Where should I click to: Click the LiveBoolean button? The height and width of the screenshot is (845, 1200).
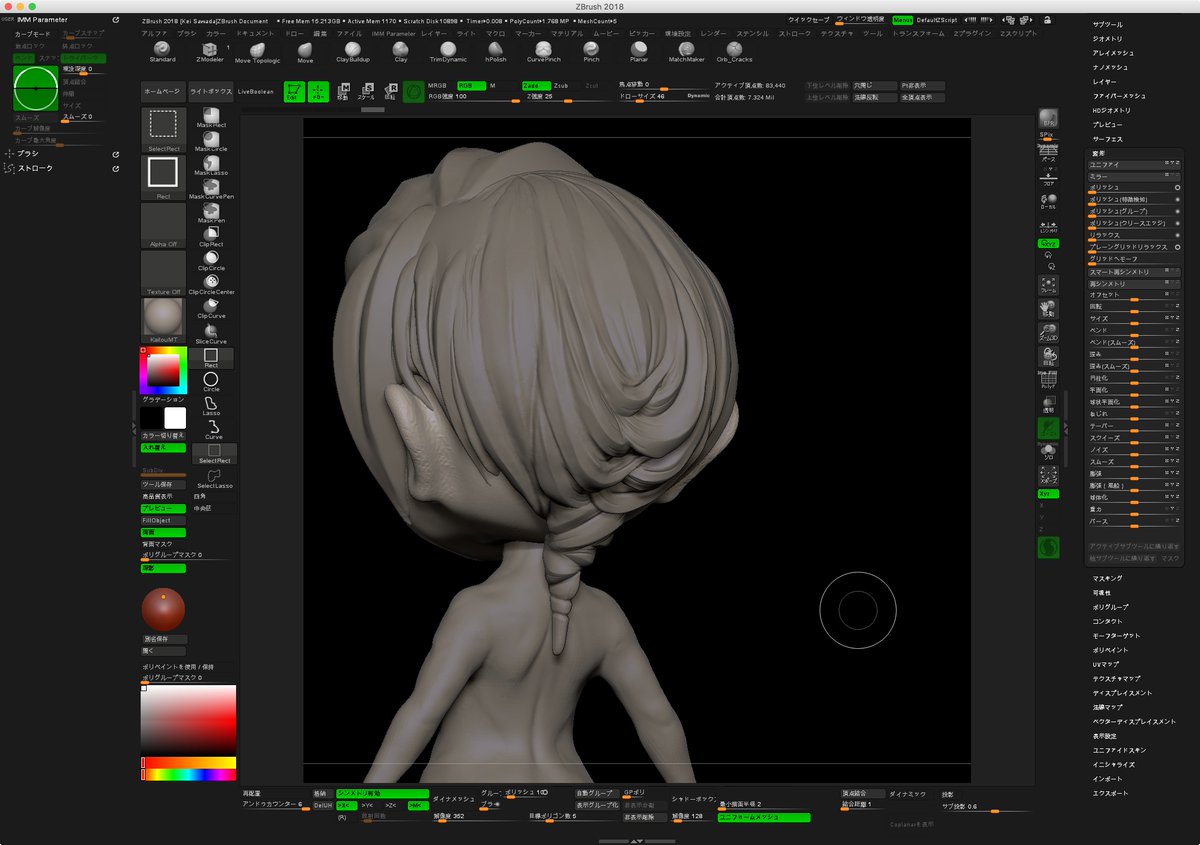(x=256, y=91)
